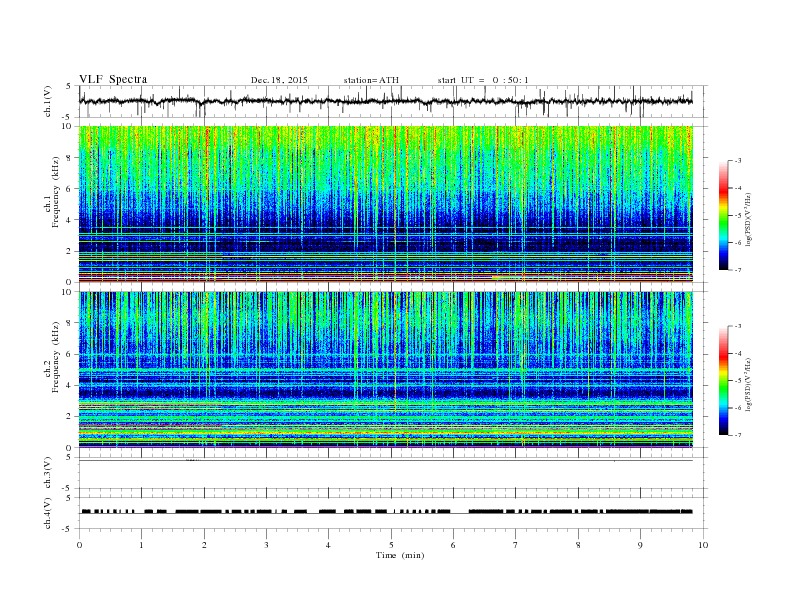Click time axis tick label "4"
This screenshot has height=612, width=792.
(x=328, y=545)
